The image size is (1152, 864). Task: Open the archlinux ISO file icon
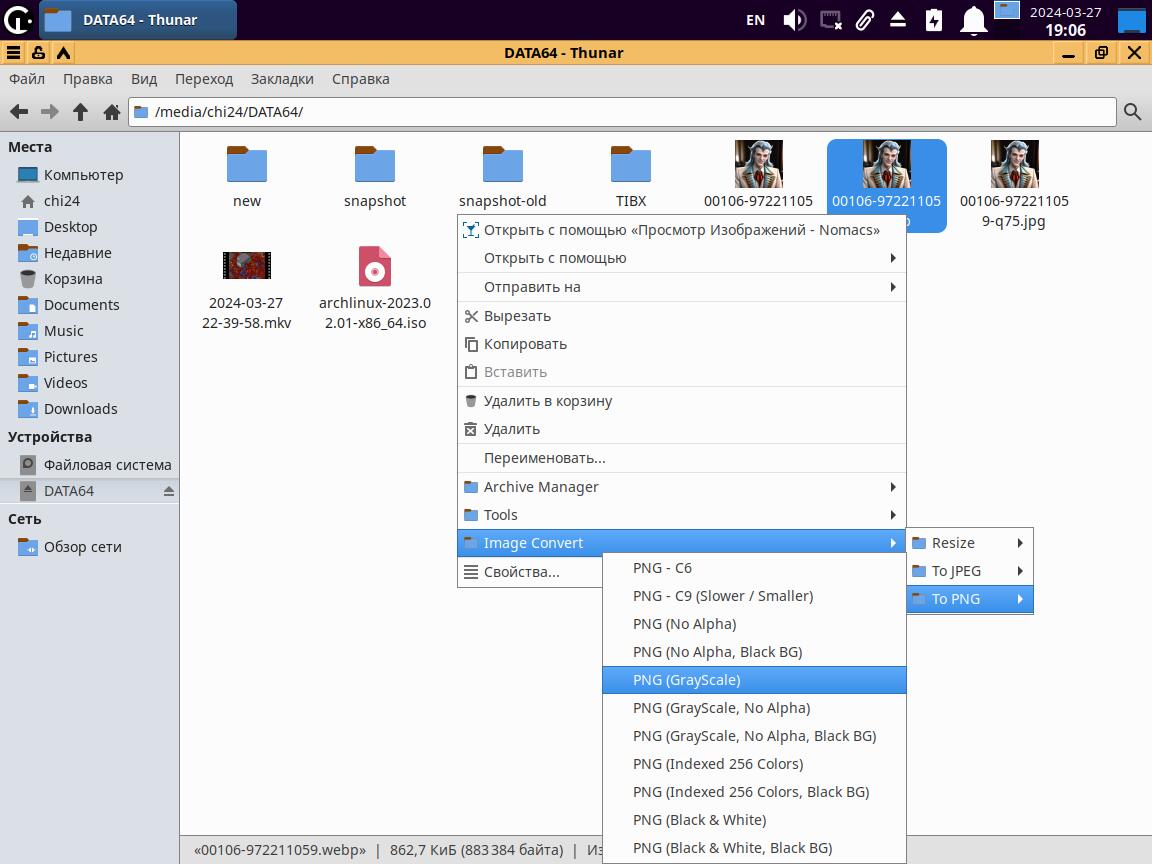374,267
